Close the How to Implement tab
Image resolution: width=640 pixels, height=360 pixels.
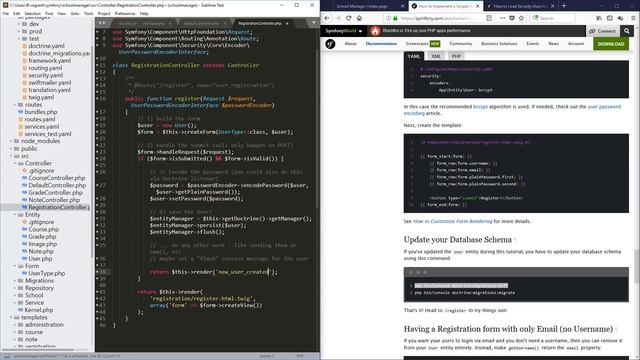(478, 6)
